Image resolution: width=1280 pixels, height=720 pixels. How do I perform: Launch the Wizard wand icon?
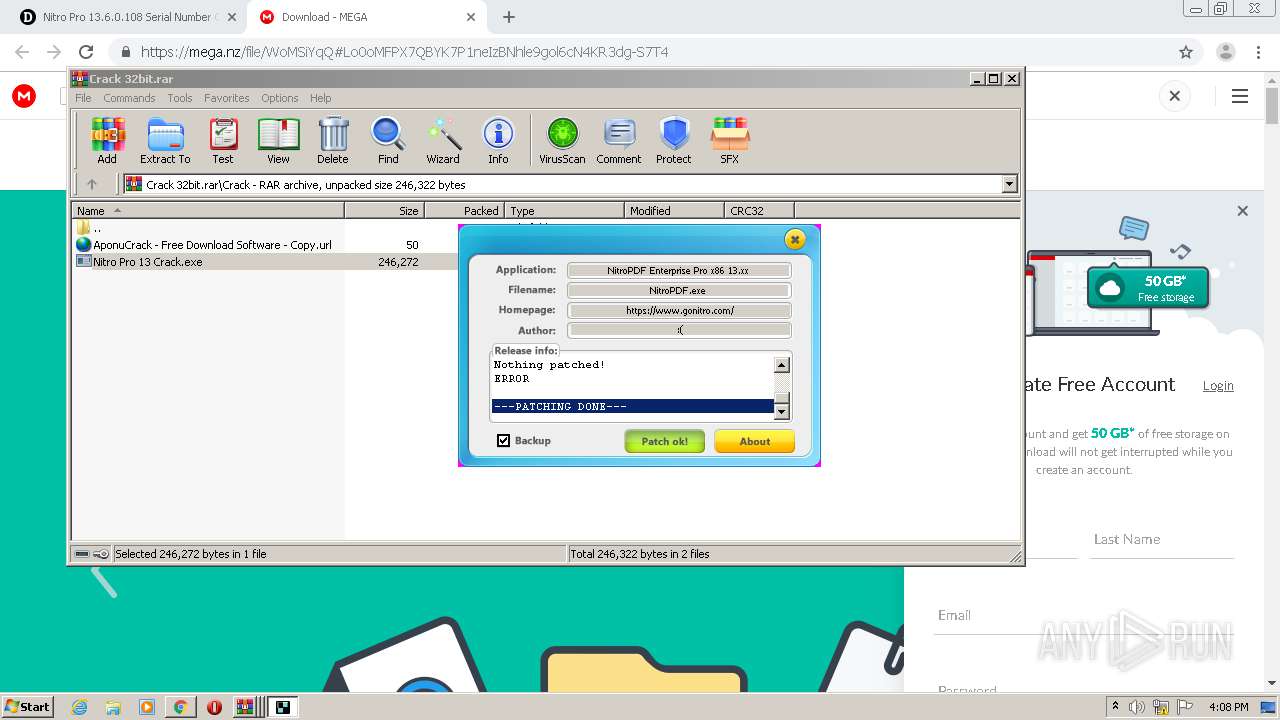click(x=443, y=141)
